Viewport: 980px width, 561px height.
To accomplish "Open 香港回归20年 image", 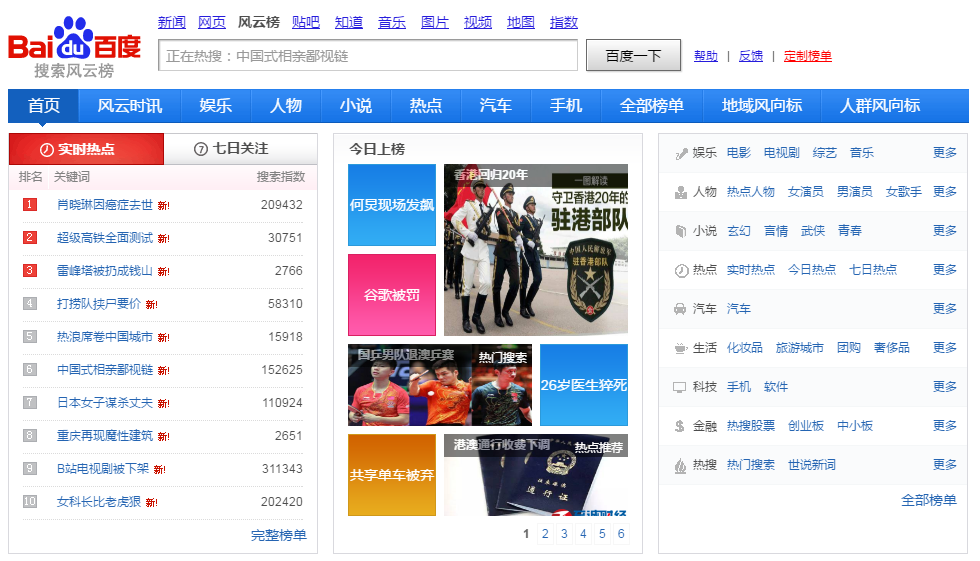I will 536,250.
